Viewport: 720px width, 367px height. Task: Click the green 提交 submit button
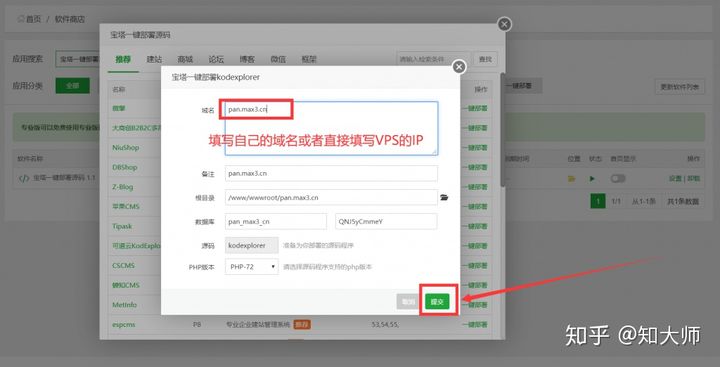click(437, 302)
